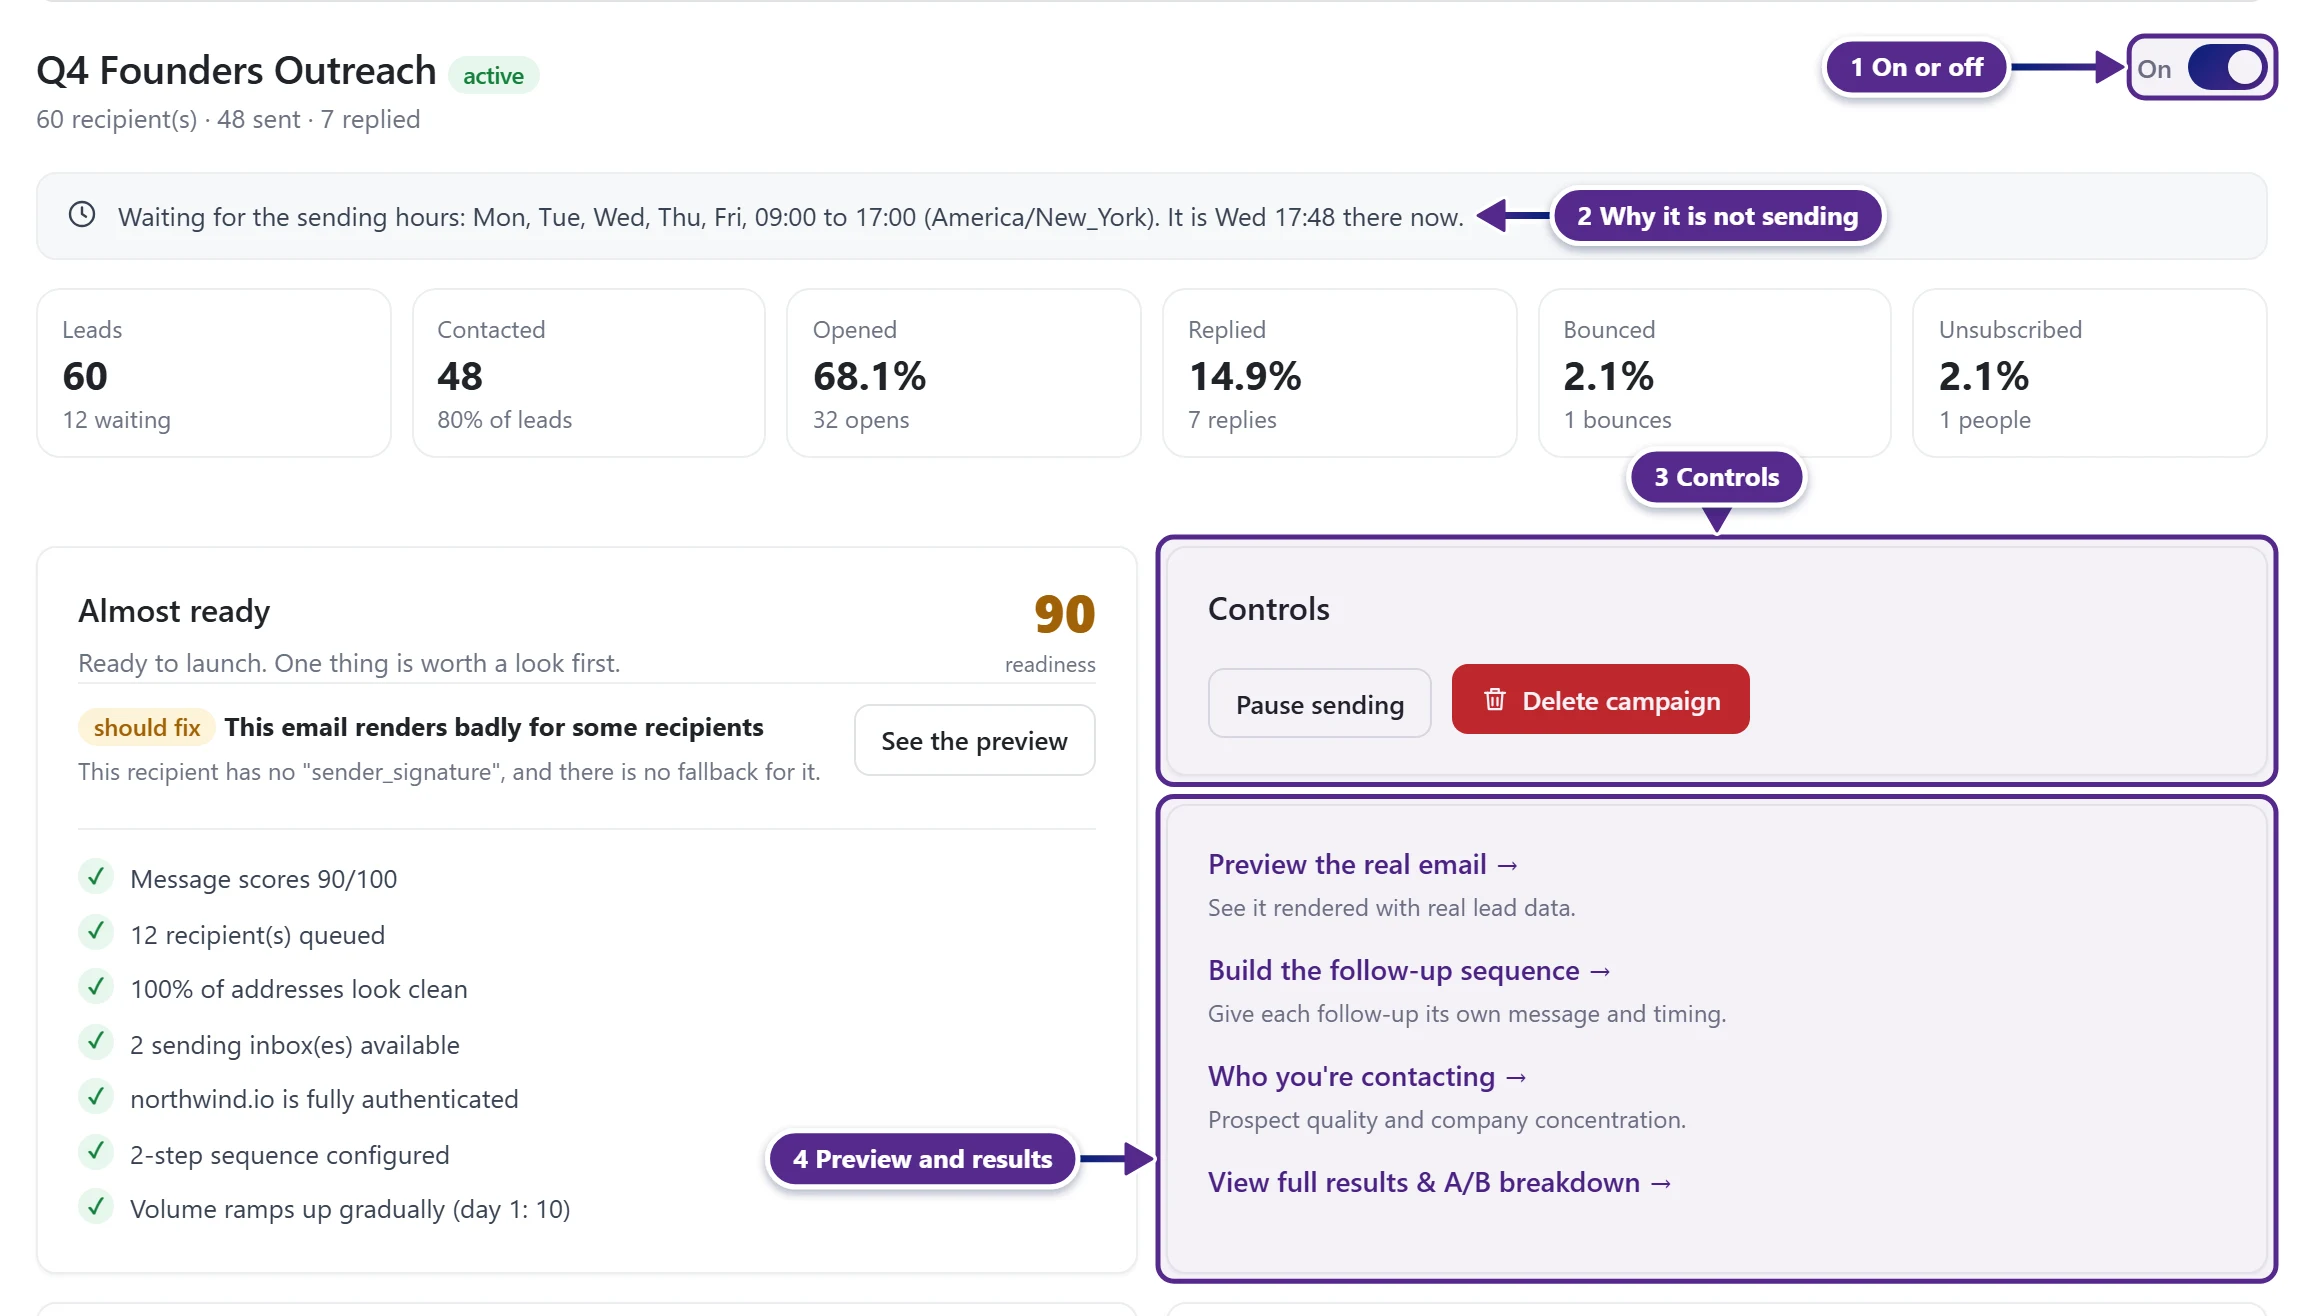Click the clock icon in waiting notice

[82, 215]
